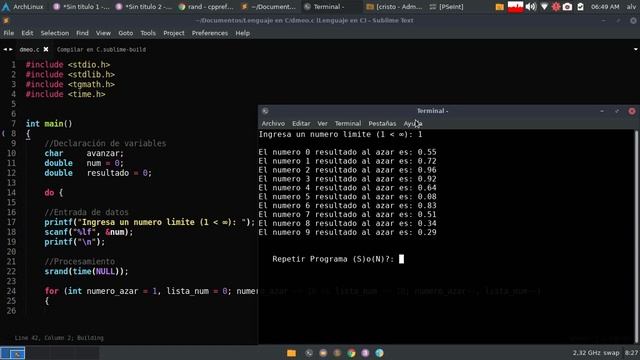Click the red and white tray indicator

click(x=515, y=7)
